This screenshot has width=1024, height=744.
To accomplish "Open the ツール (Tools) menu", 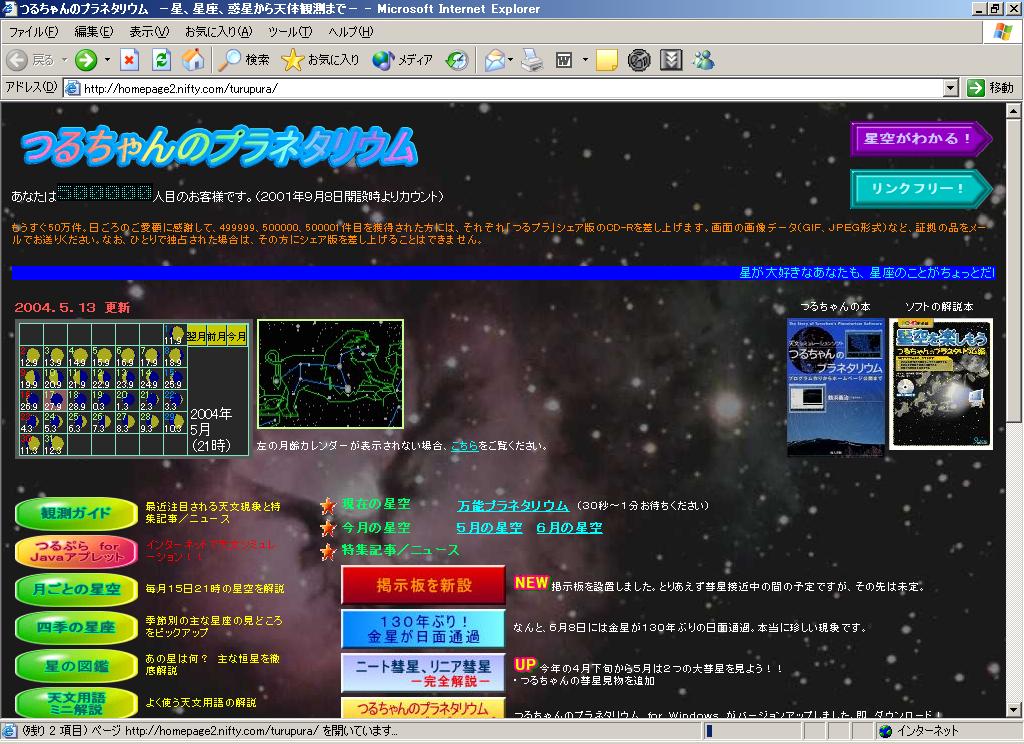I will point(289,32).
